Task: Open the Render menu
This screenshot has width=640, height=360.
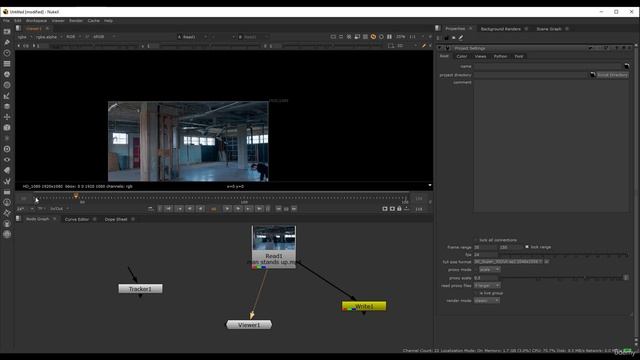Action: click(x=76, y=20)
